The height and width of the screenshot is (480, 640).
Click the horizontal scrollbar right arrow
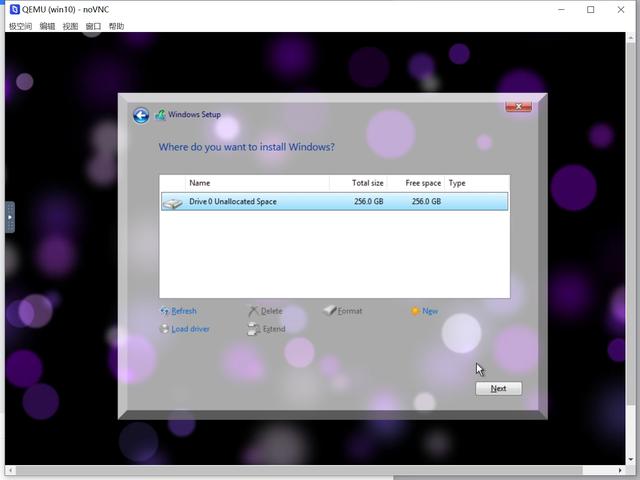coord(620,470)
